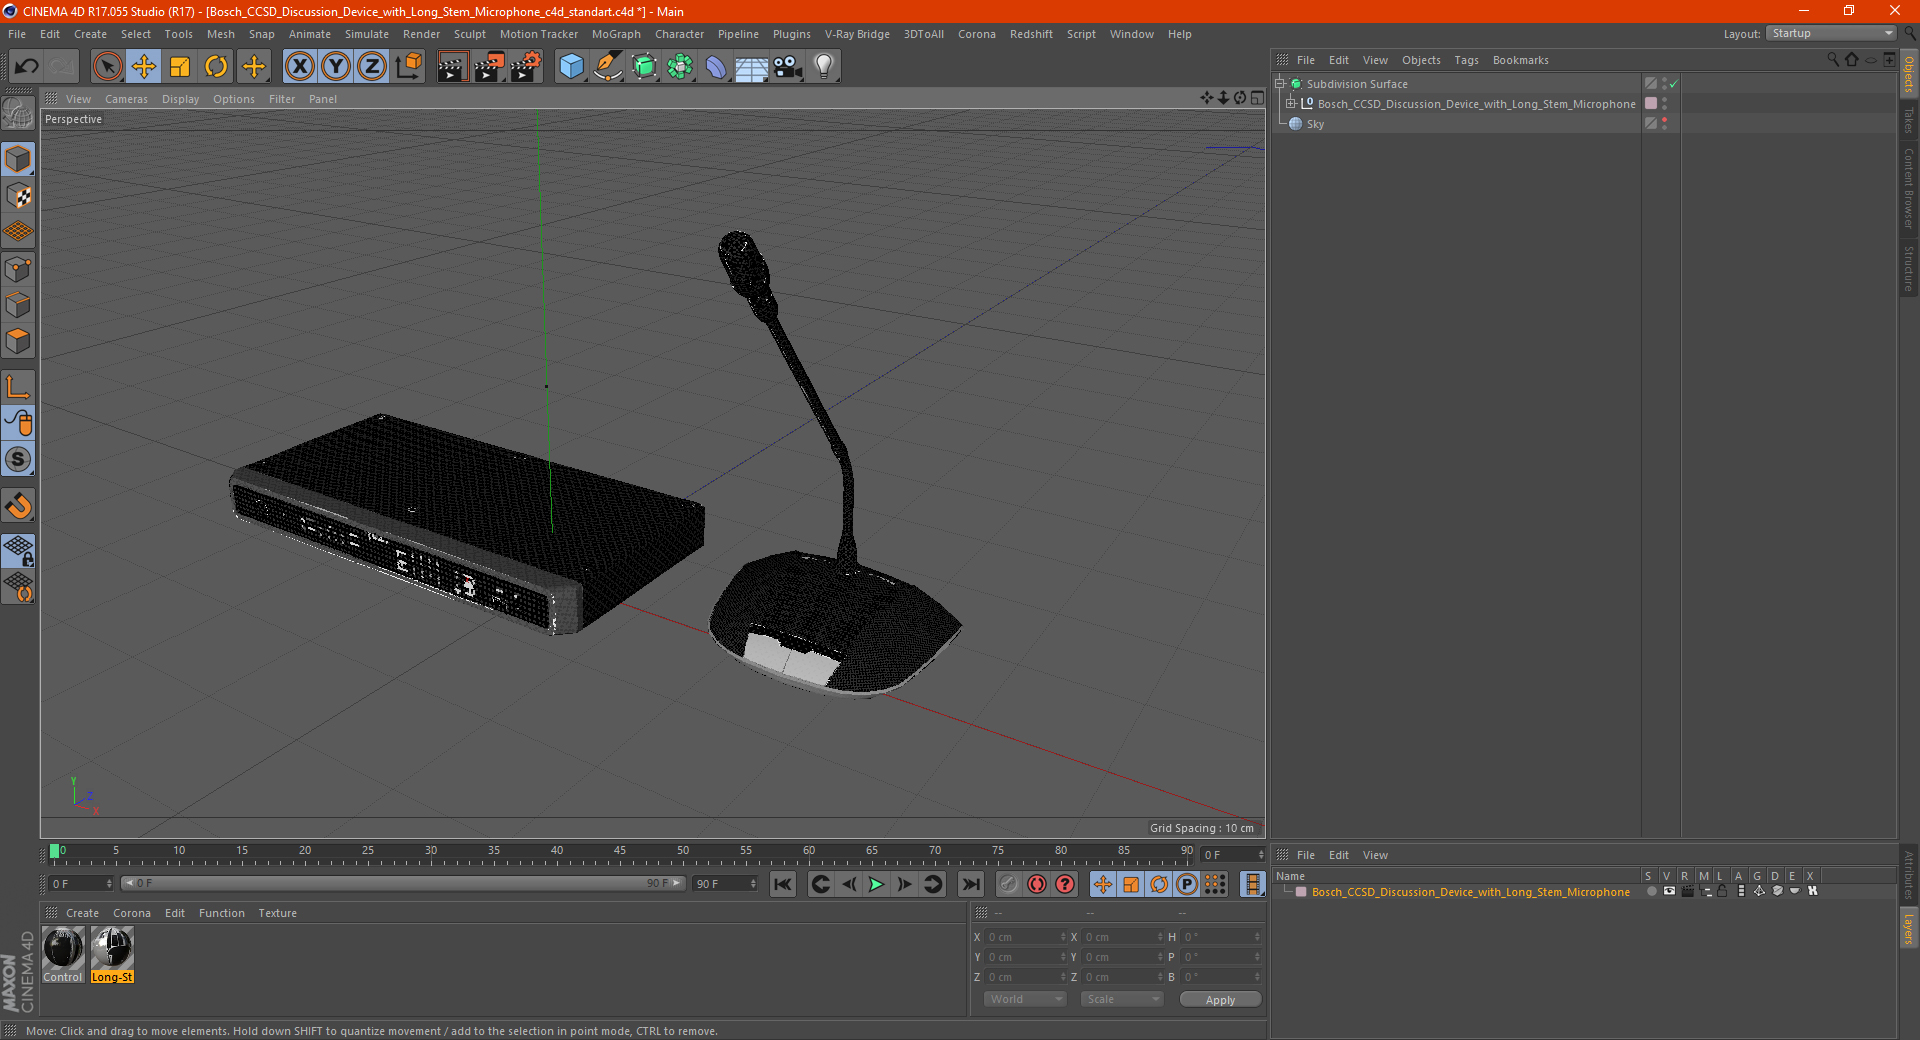Click the timeline preview range slider

[403, 884]
